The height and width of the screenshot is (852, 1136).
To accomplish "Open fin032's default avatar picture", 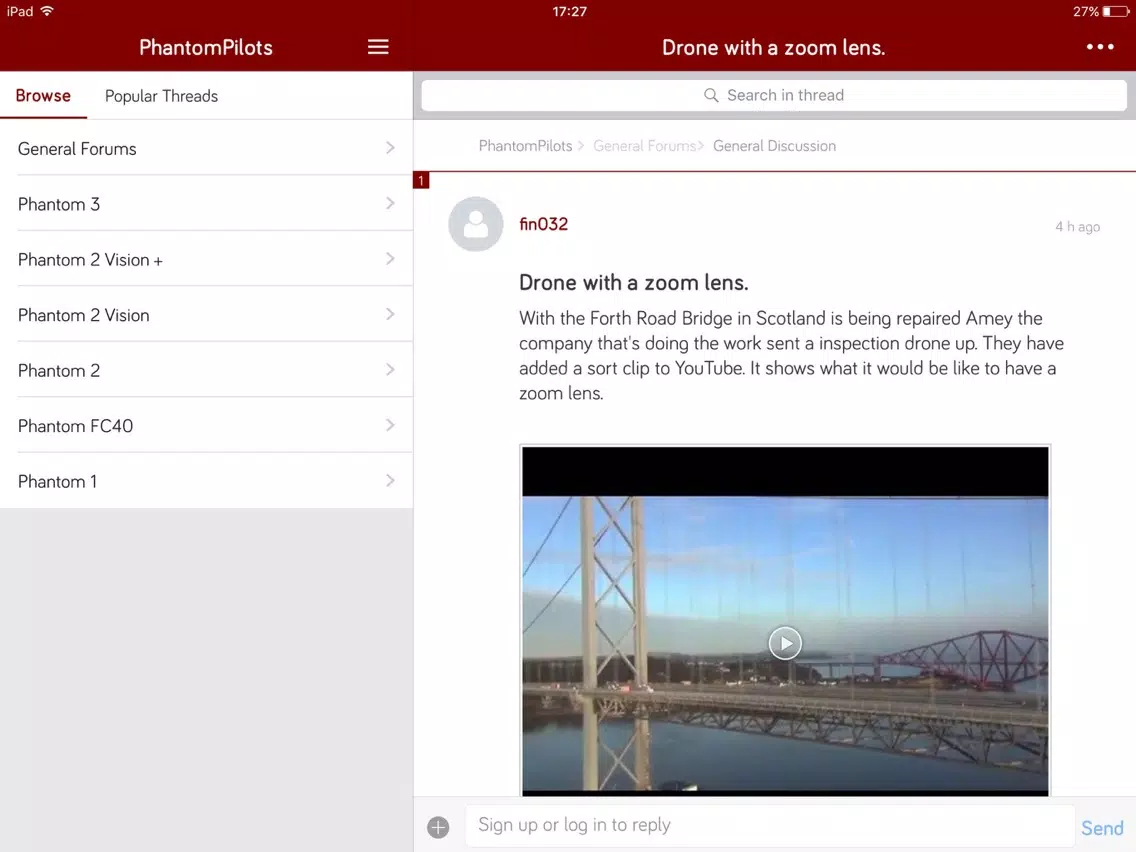I will tap(475, 224).
